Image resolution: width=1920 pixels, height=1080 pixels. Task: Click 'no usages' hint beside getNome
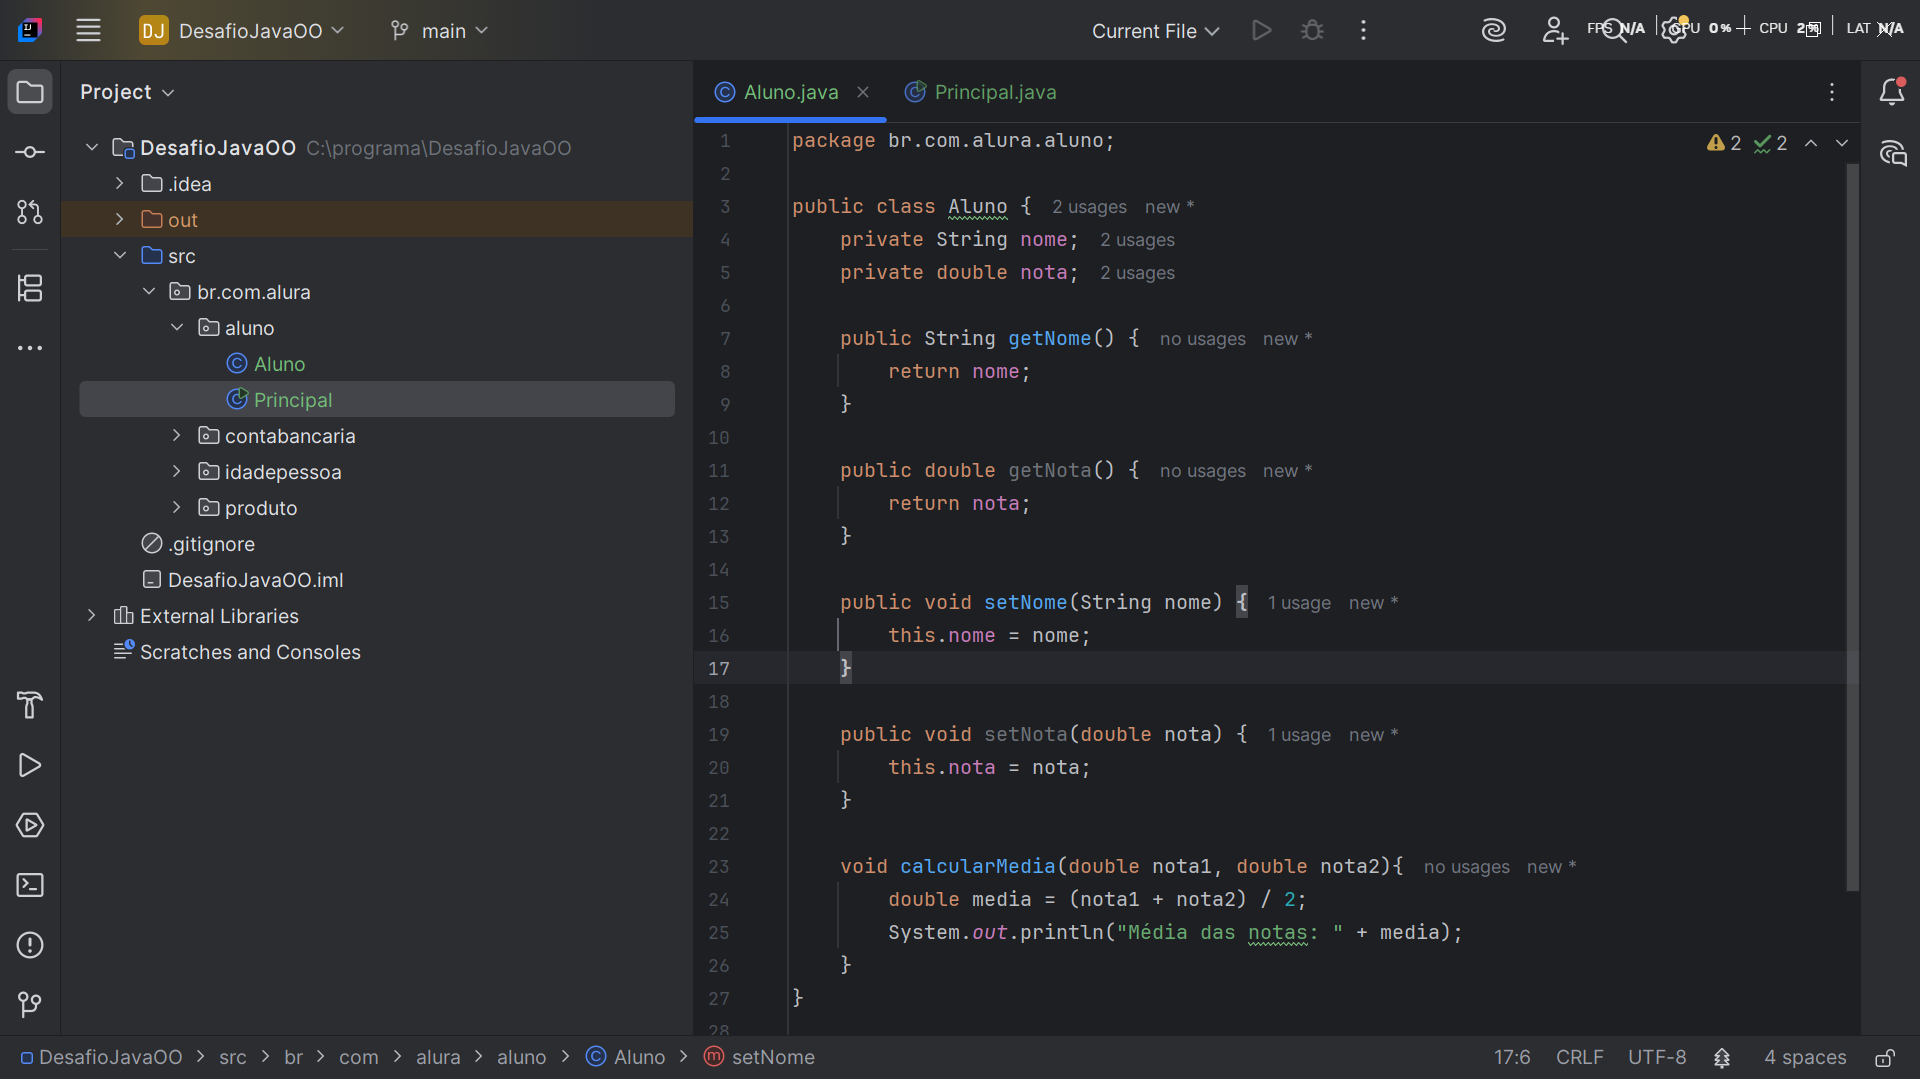click(1202, 339)
